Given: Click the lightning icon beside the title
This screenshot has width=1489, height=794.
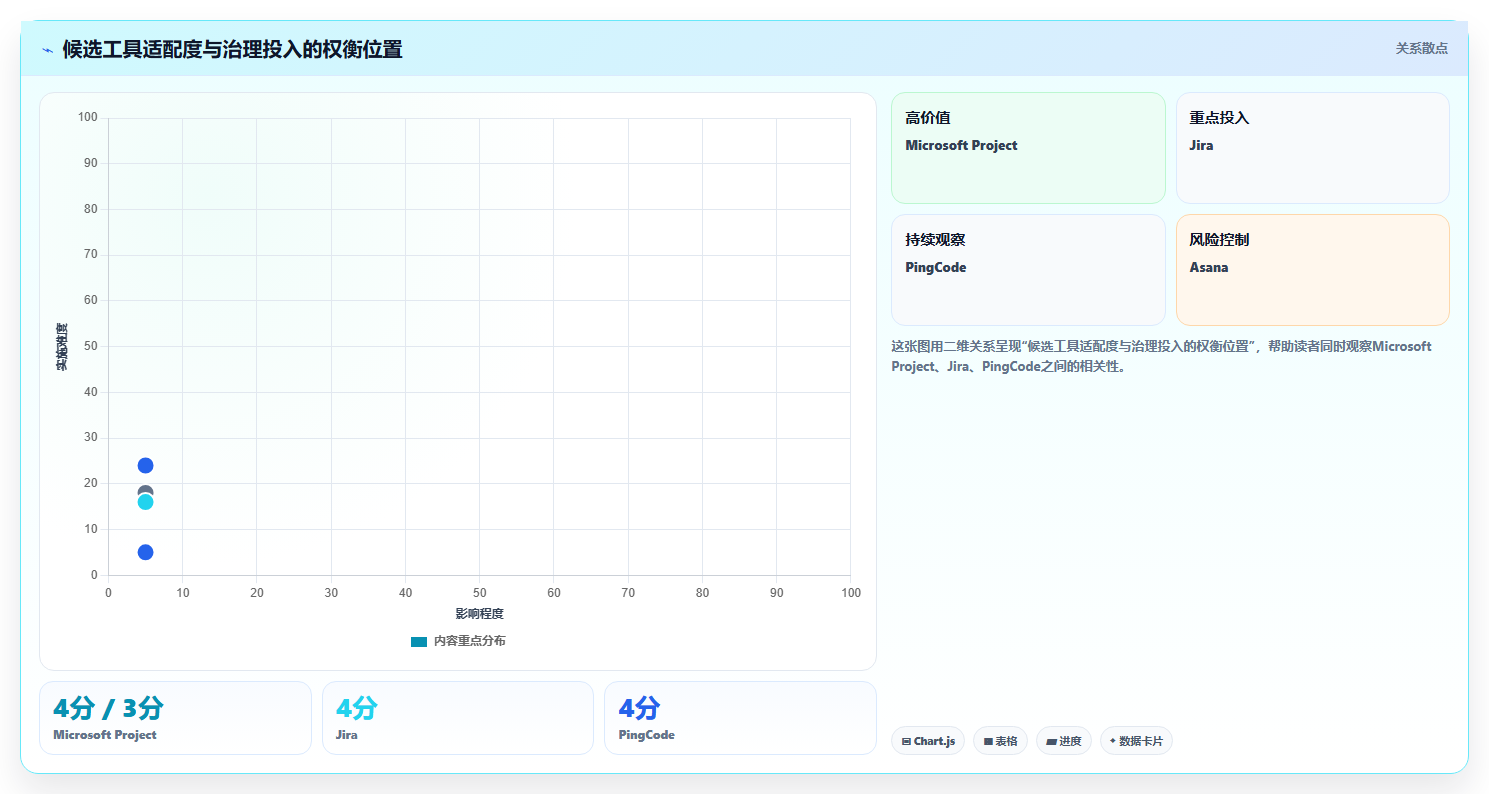Looking at the screenshot, I should pos(48,49).
